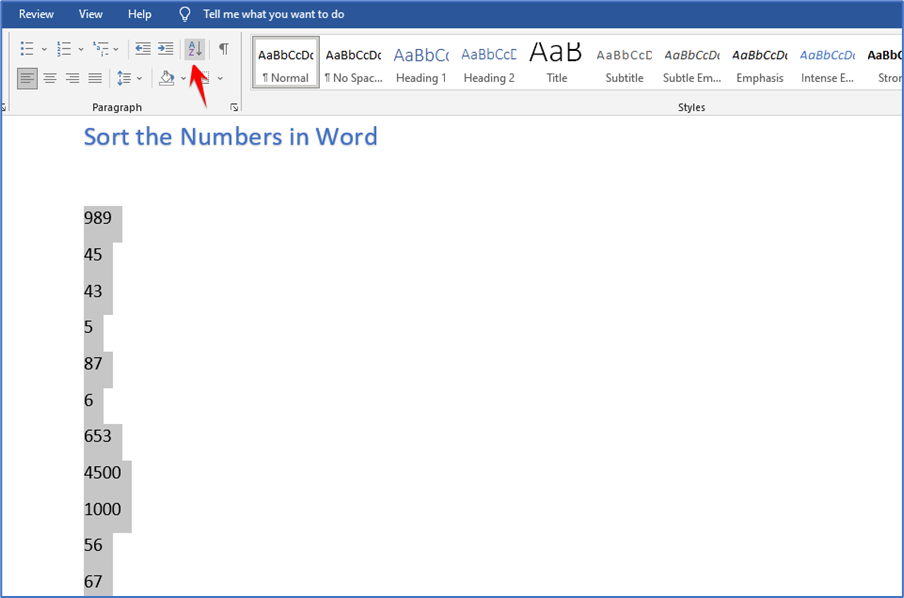Click the Increase Indent icon
The image size is (904, 598).
tap(165, 47)
